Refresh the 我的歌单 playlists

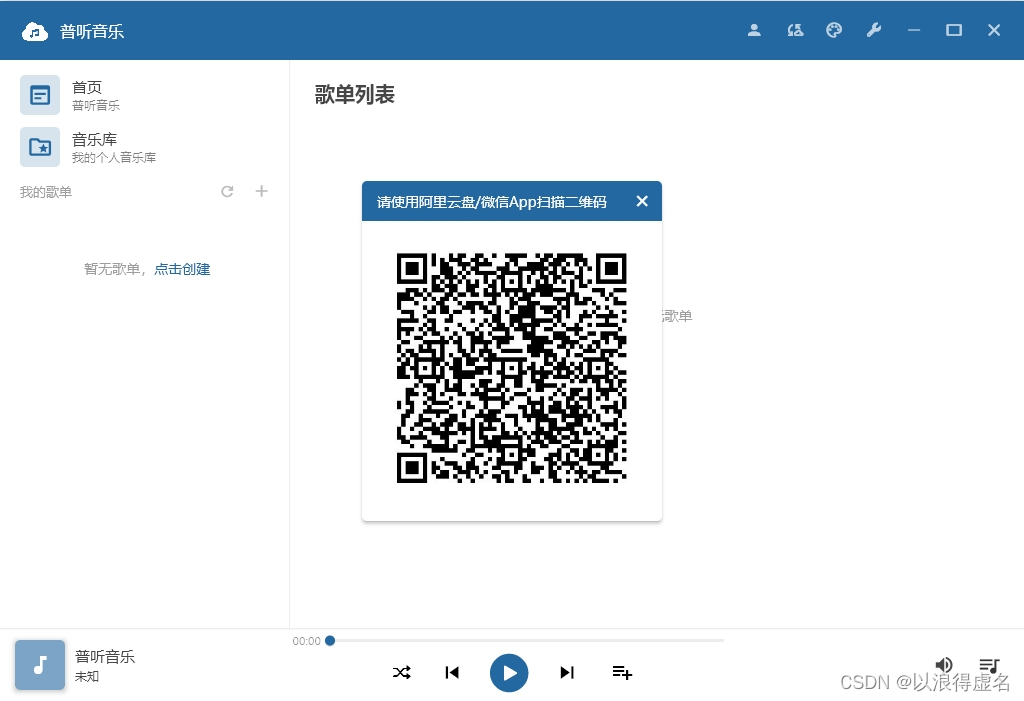[227, 191]
